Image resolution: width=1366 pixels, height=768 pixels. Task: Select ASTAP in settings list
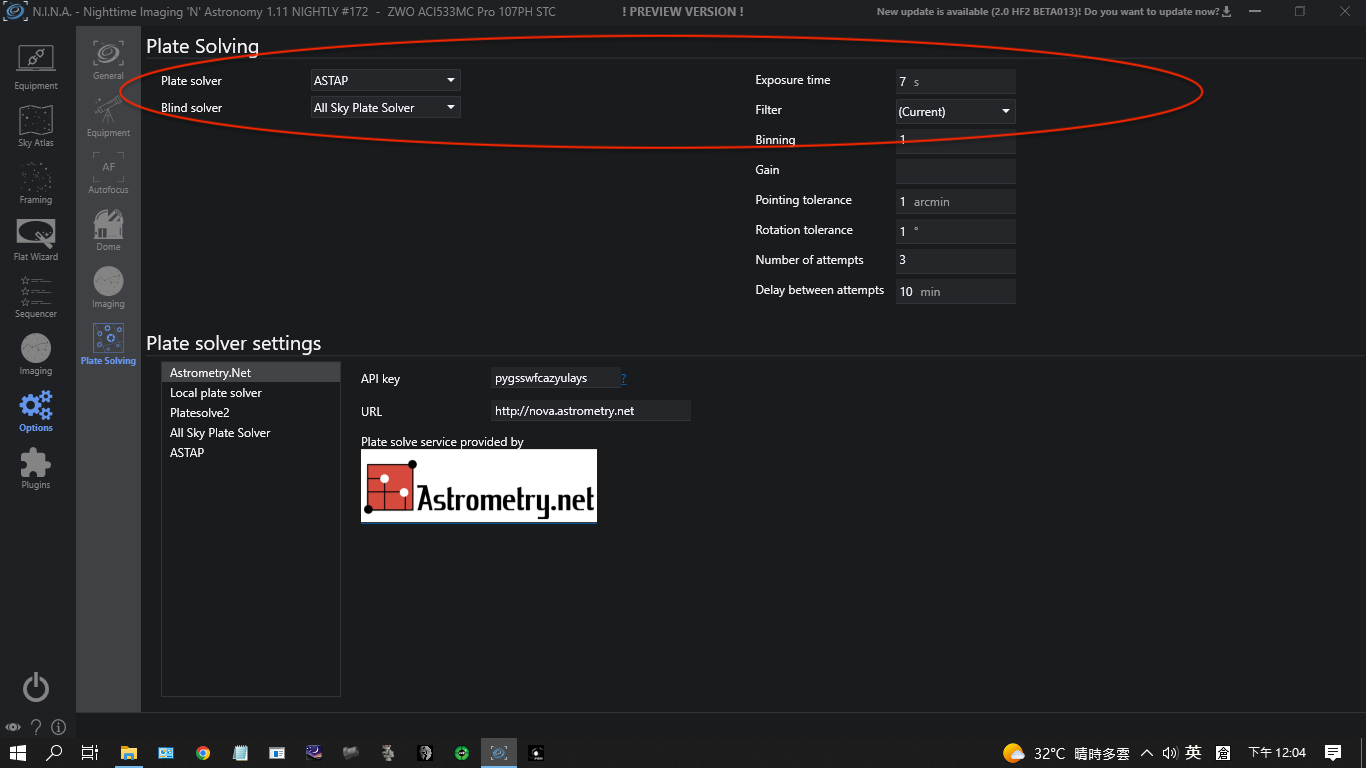pyautogui.click(x=251, y=452)
